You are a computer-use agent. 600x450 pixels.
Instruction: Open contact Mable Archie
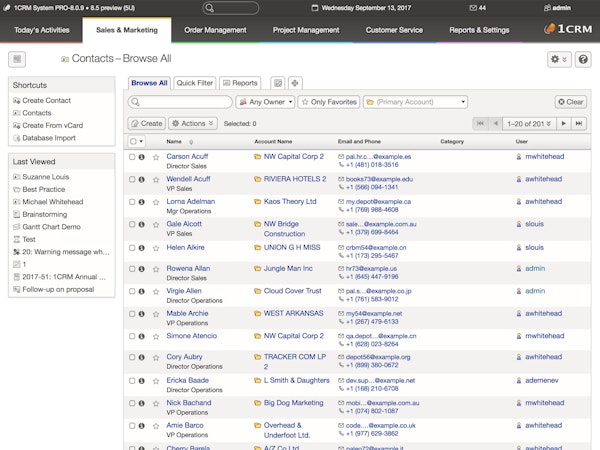pos(187,313)
